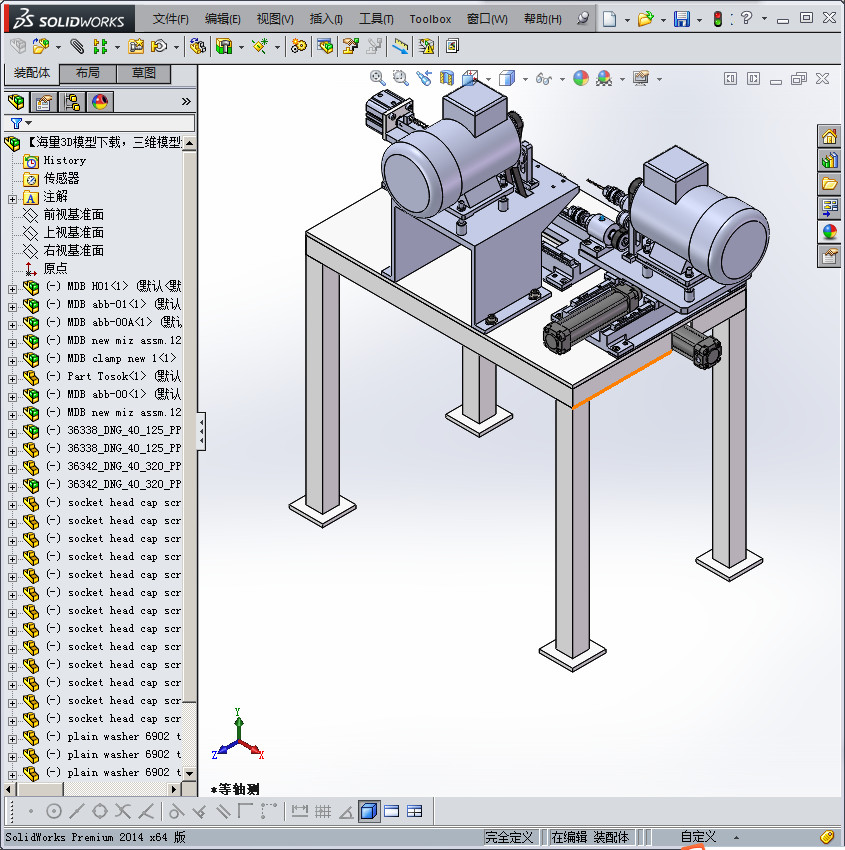This screenshot has height=850, width=845.
Task: Expand the 注解 annotations tree node
Action: coord(12,199)
